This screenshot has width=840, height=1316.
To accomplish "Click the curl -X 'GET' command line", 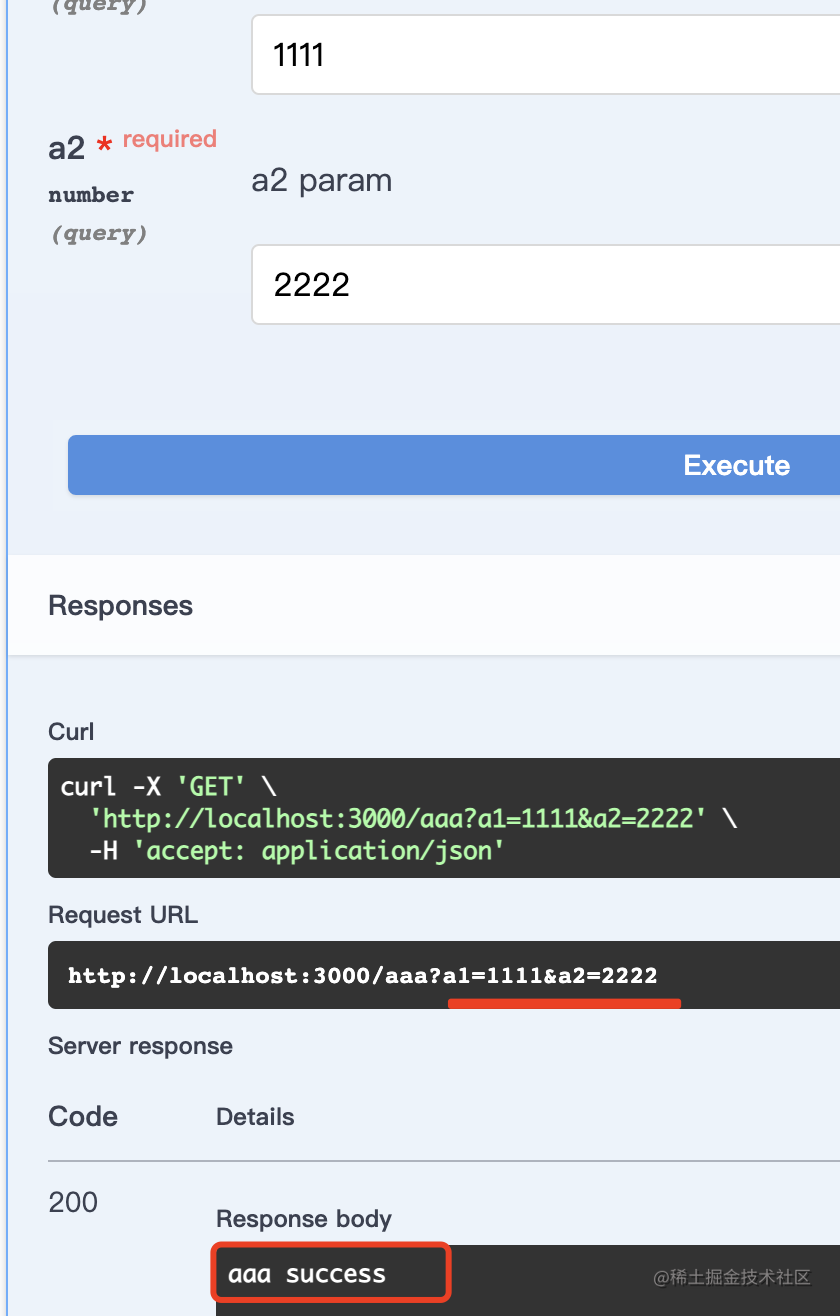I will point(168,787).
